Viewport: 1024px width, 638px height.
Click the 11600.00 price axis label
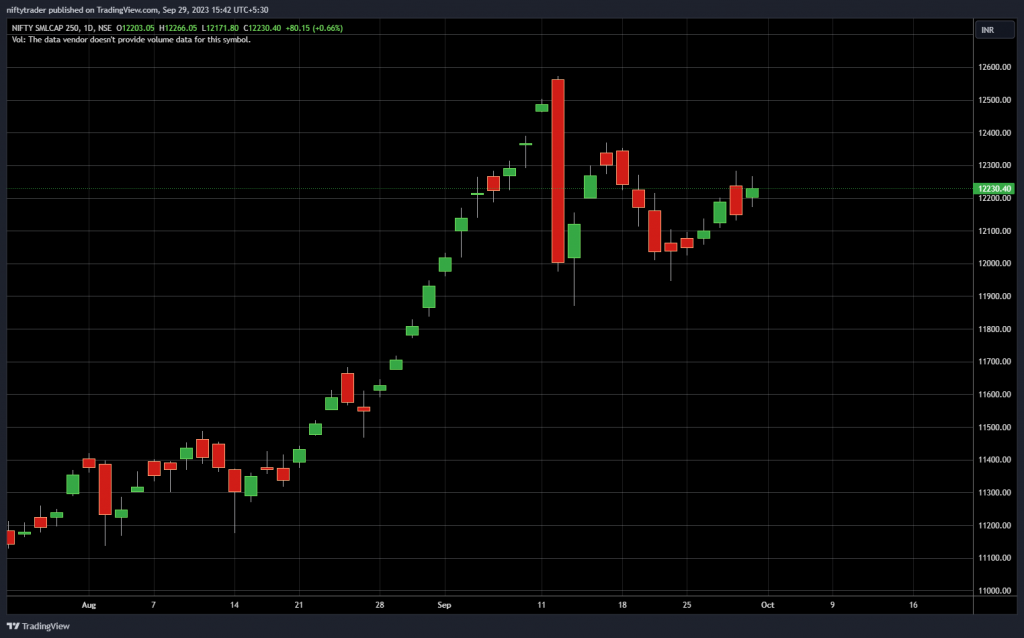(994, 394)
